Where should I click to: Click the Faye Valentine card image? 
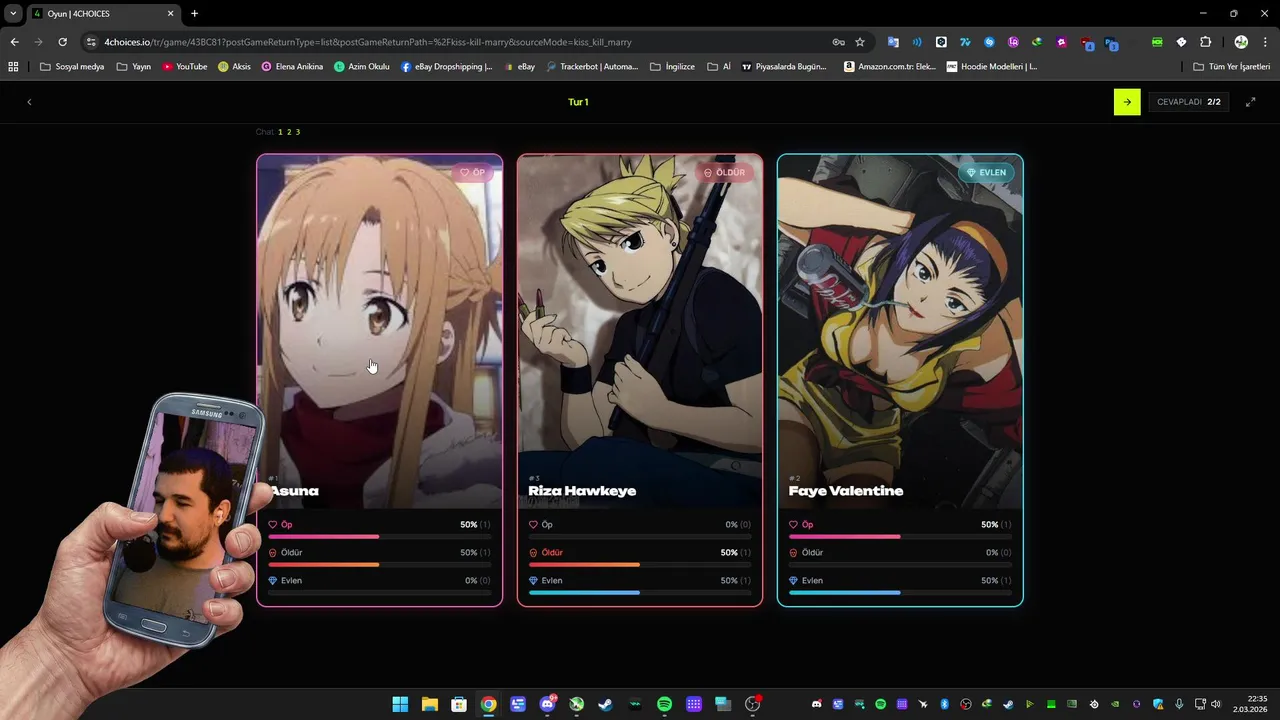tap(900, 331)
